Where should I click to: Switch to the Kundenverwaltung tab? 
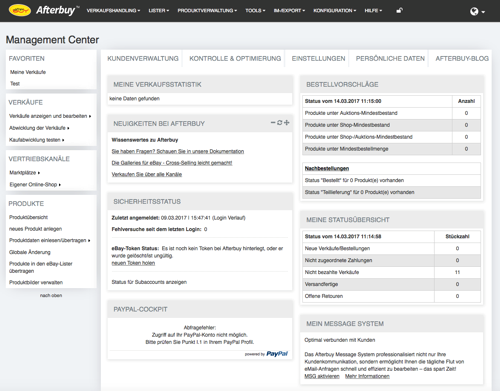click(143, 59)
